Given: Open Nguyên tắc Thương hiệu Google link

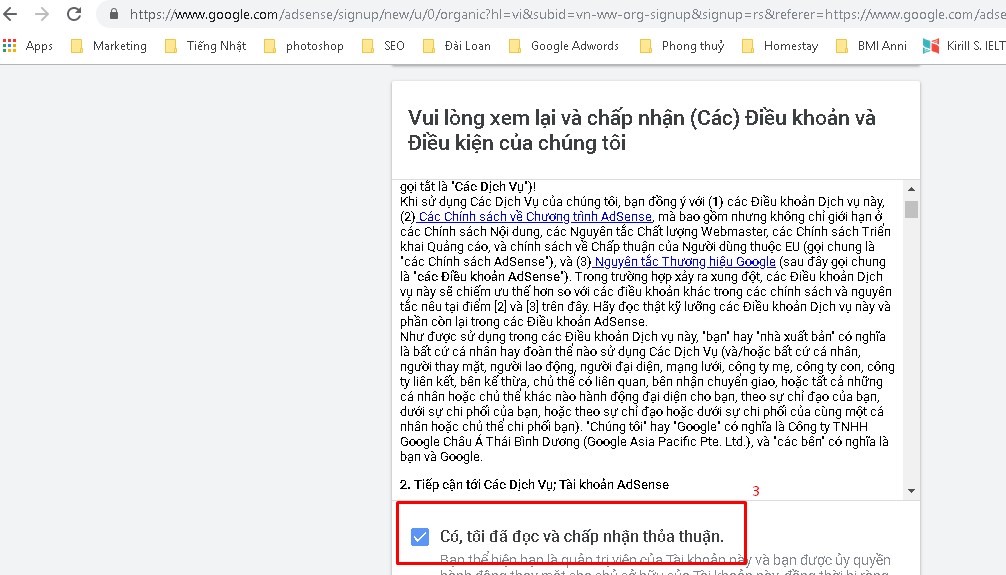Looking at the screenshot, I should click(x=684, y=262).
